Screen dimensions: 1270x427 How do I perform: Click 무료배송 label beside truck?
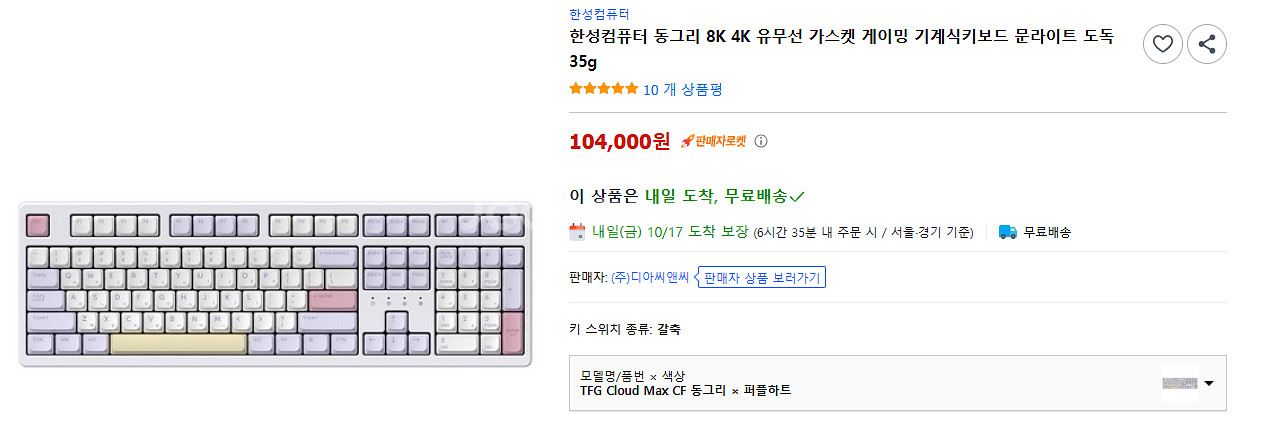1047,232
